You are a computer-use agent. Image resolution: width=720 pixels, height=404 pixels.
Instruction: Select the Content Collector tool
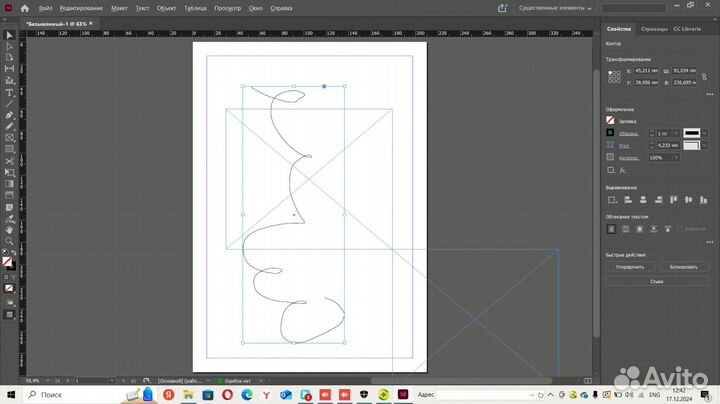coord(9,80)
